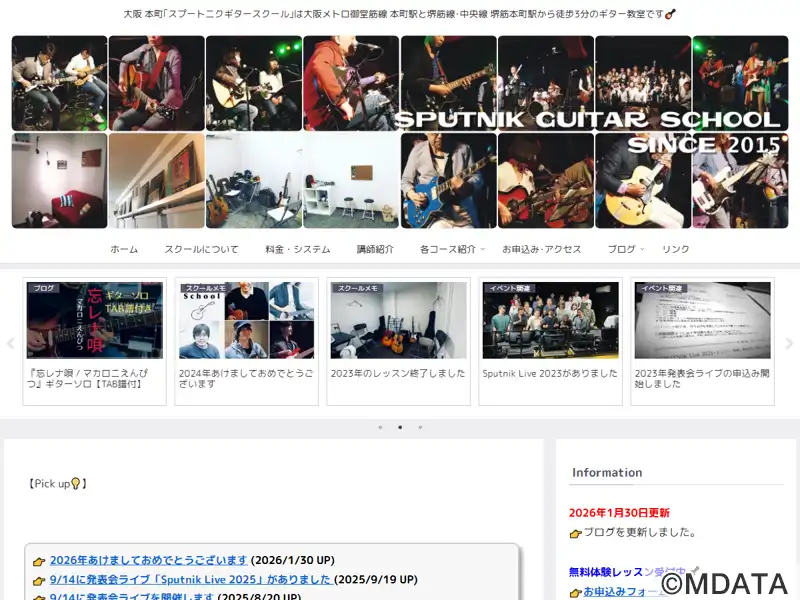The image size is (800, 600).
Task: Open the 2023年発表会ライブ申込み document thumbnail
Action: point(703,320)
